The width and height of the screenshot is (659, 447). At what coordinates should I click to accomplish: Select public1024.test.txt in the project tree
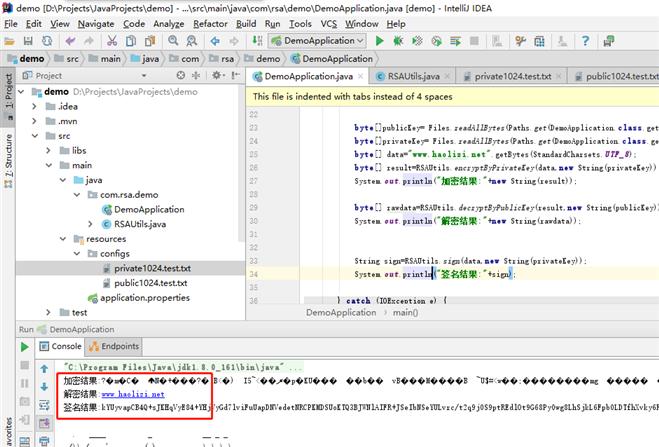tap(150, 283)
